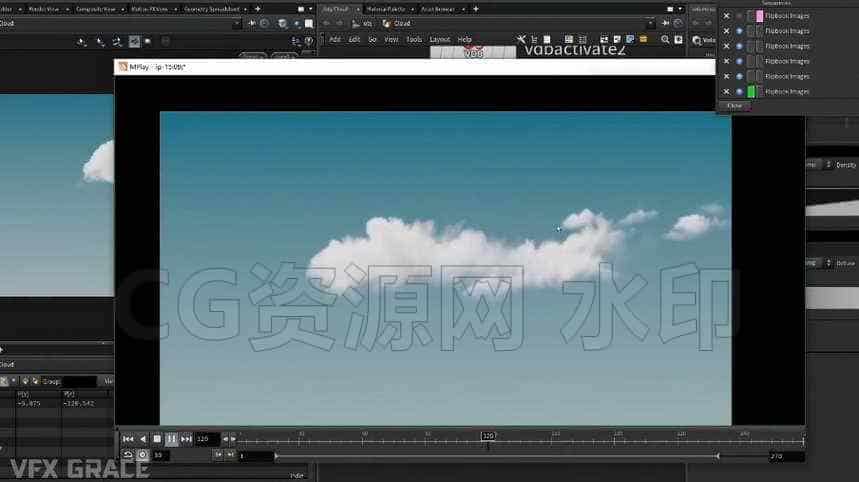
Task: Open network editor wrench tools icon
Action: [x=520, y=39]
